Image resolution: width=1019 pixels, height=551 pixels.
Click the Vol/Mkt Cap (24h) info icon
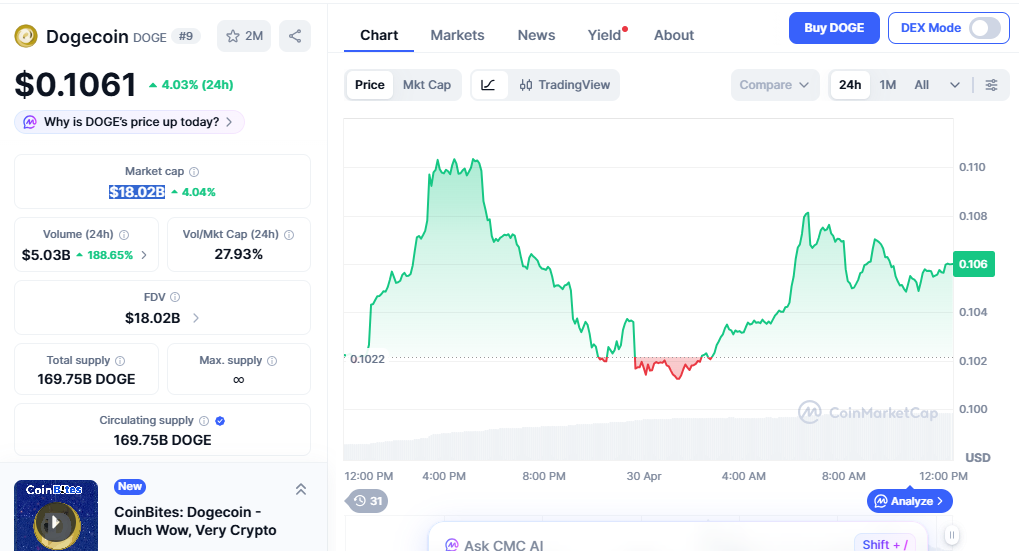tap(289, 235)
